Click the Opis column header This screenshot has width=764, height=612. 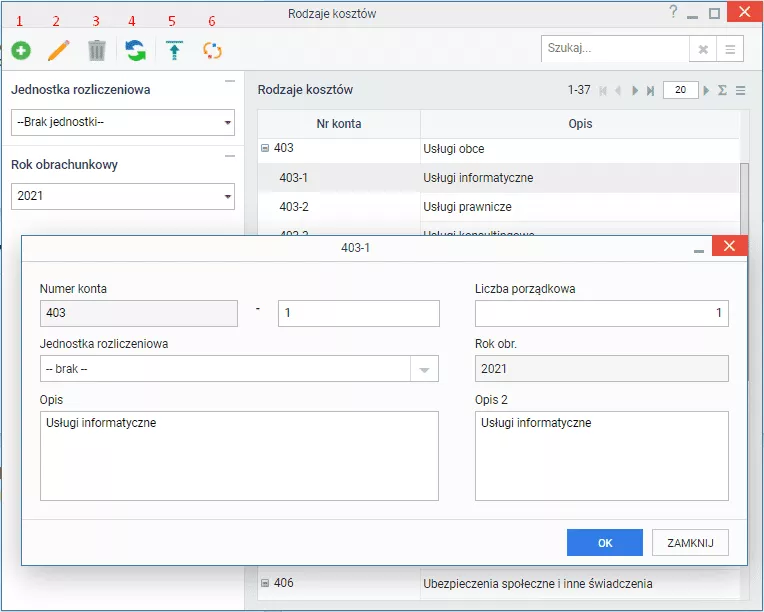[580, 124]
